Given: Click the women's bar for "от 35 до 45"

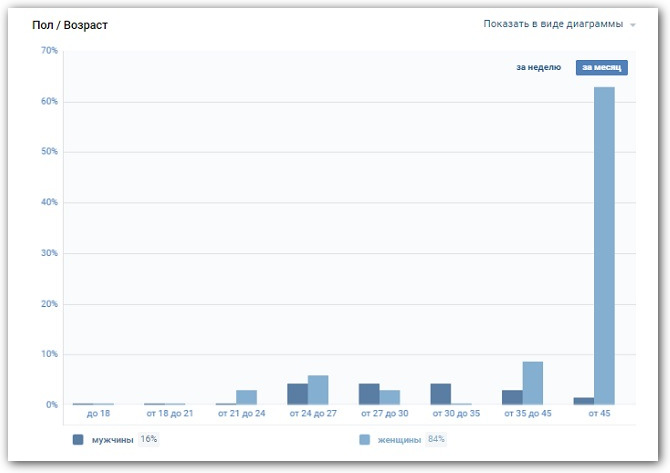Looking at the screenshot, I should pos(532,383).
